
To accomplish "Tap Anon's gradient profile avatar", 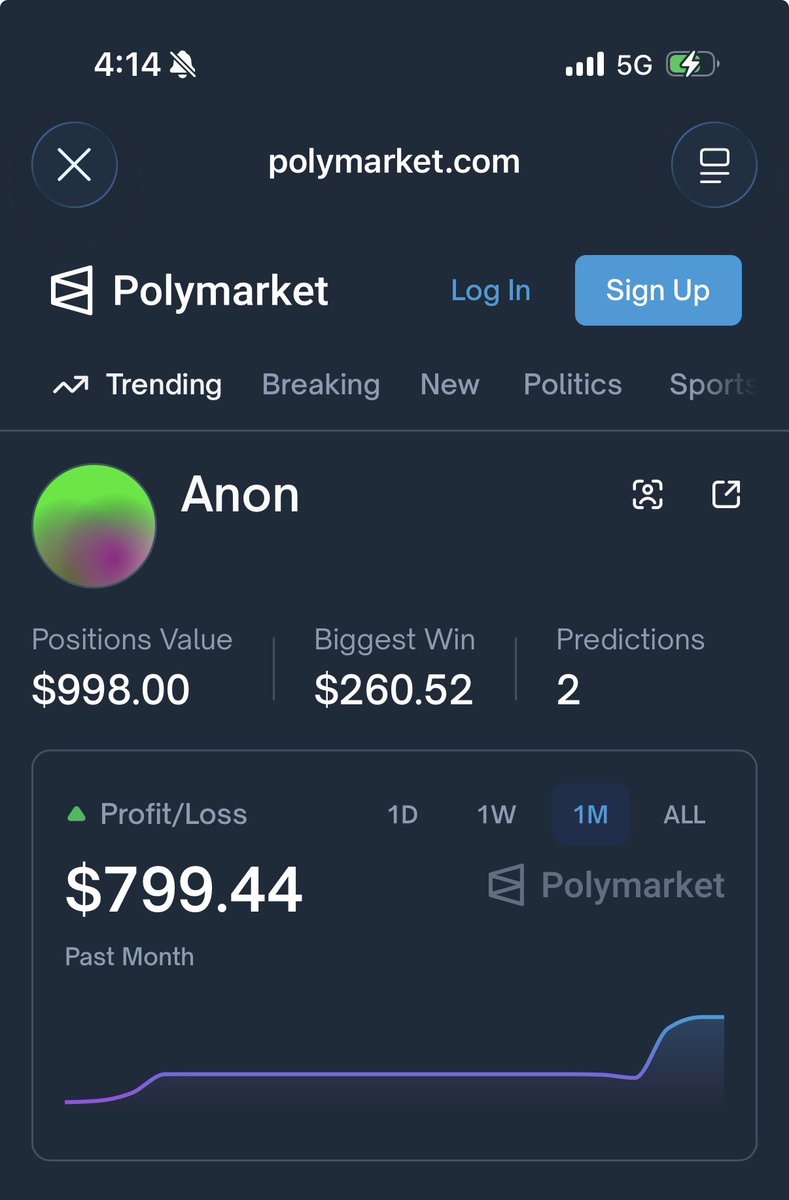I will click(94, 525).
